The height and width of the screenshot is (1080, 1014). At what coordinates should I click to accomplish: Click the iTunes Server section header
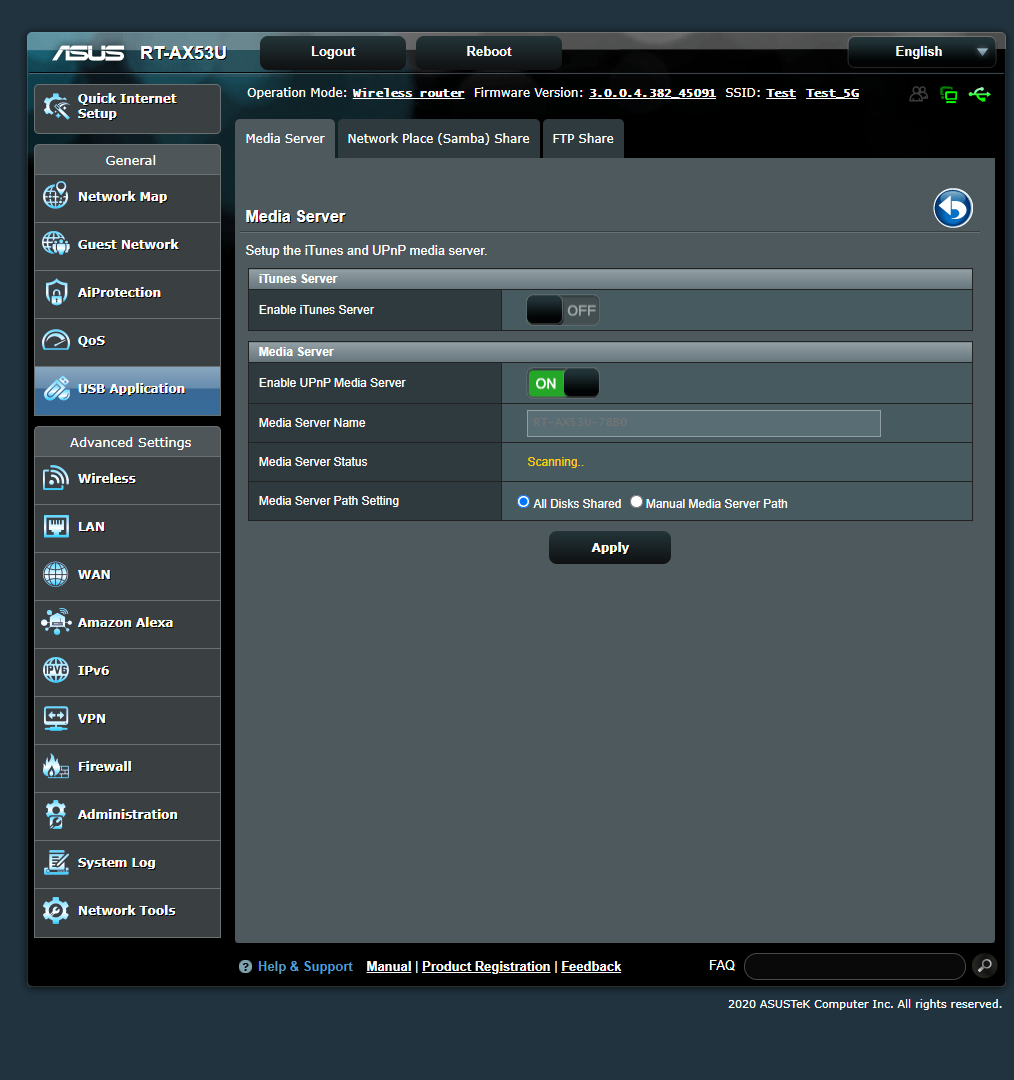[x=610, y=279]
